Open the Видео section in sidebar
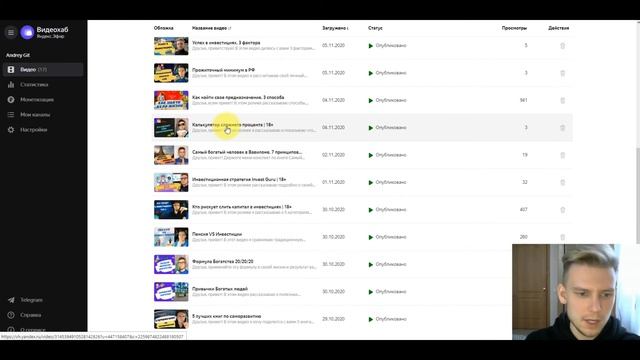 pos(43,70)
